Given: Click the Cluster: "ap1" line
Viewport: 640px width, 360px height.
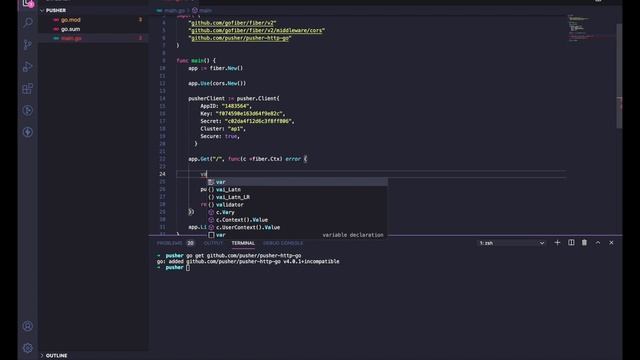Looking at the screenshot, I should click(x=223, y=129).
